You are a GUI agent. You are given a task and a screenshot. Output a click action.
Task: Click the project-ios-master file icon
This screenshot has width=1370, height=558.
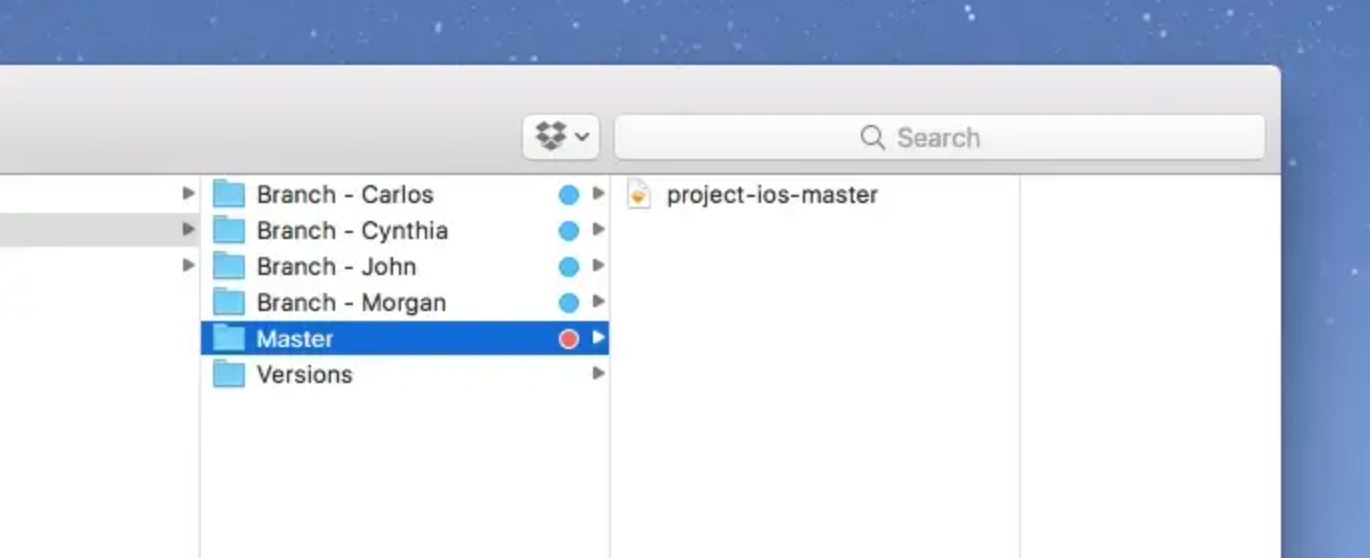tap(638, 194)
